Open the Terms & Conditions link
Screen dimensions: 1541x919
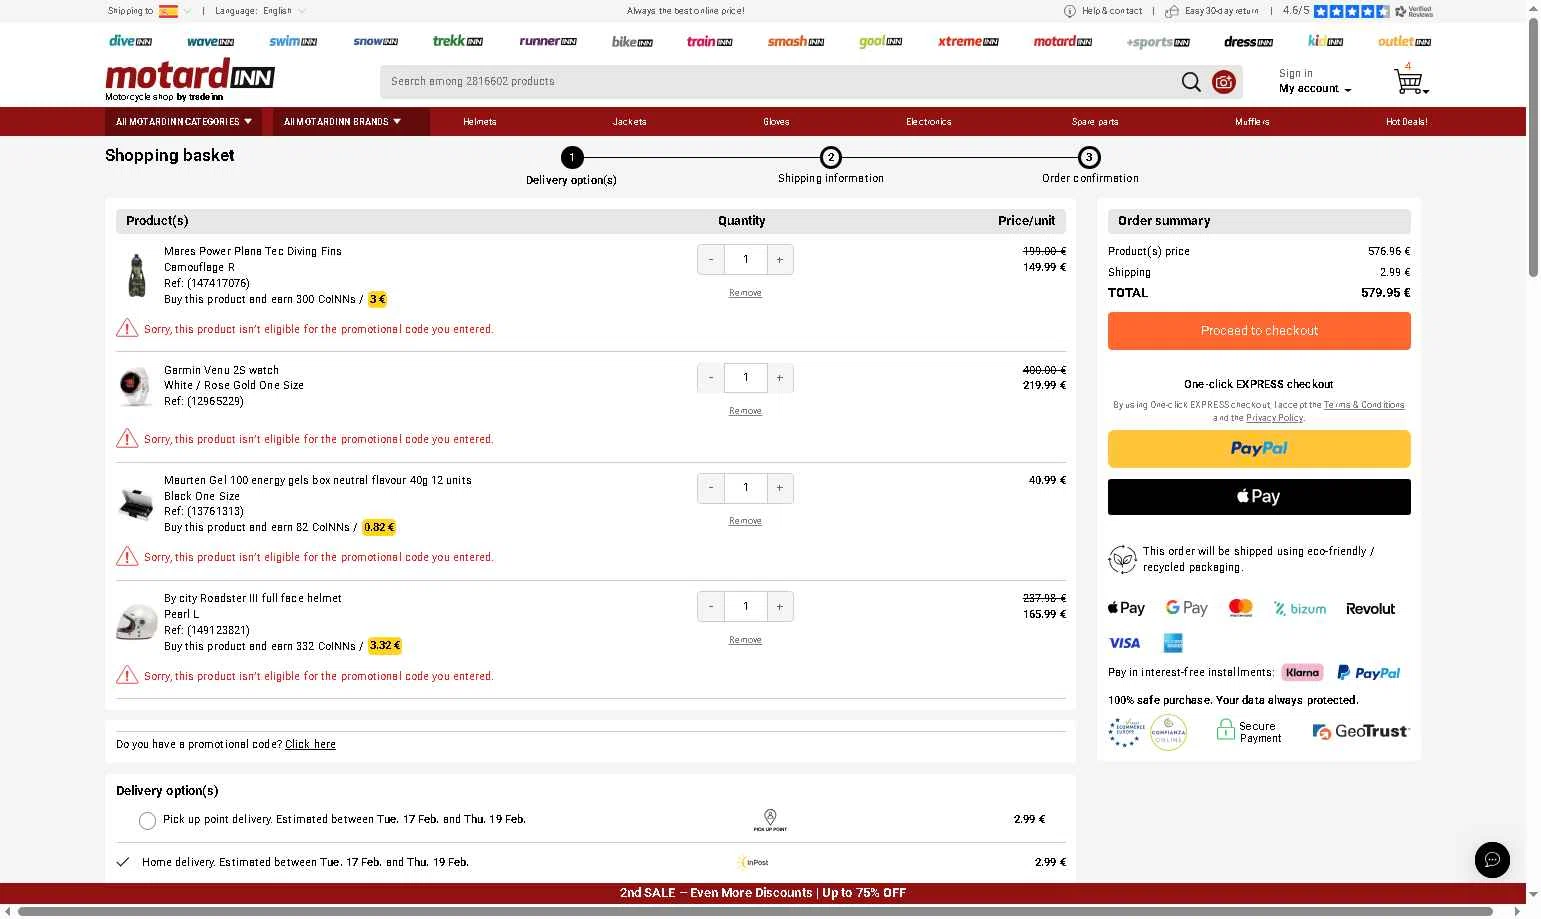pos(1364,405)
